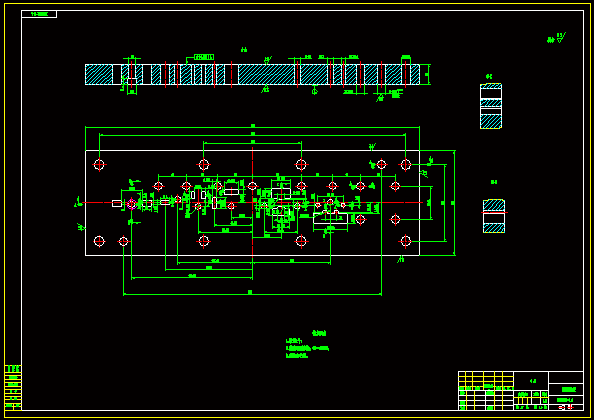Image resolution: width=594 pixels, height=420 pixels.
Task: Click the yellow grid in the title block
Action: pyautogui.click(x=486, y=381)
